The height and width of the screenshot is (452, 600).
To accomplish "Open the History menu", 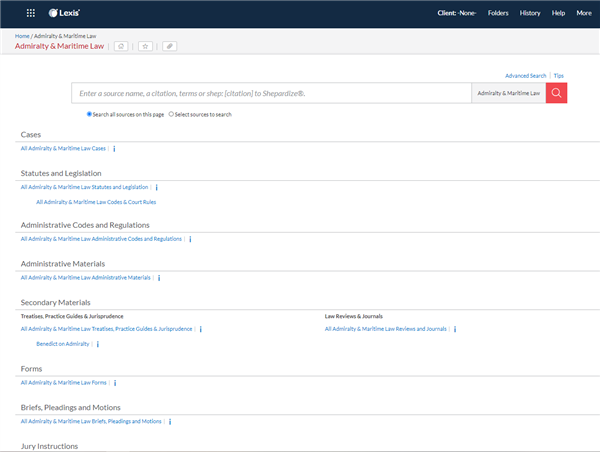I will tap(530, 13).
